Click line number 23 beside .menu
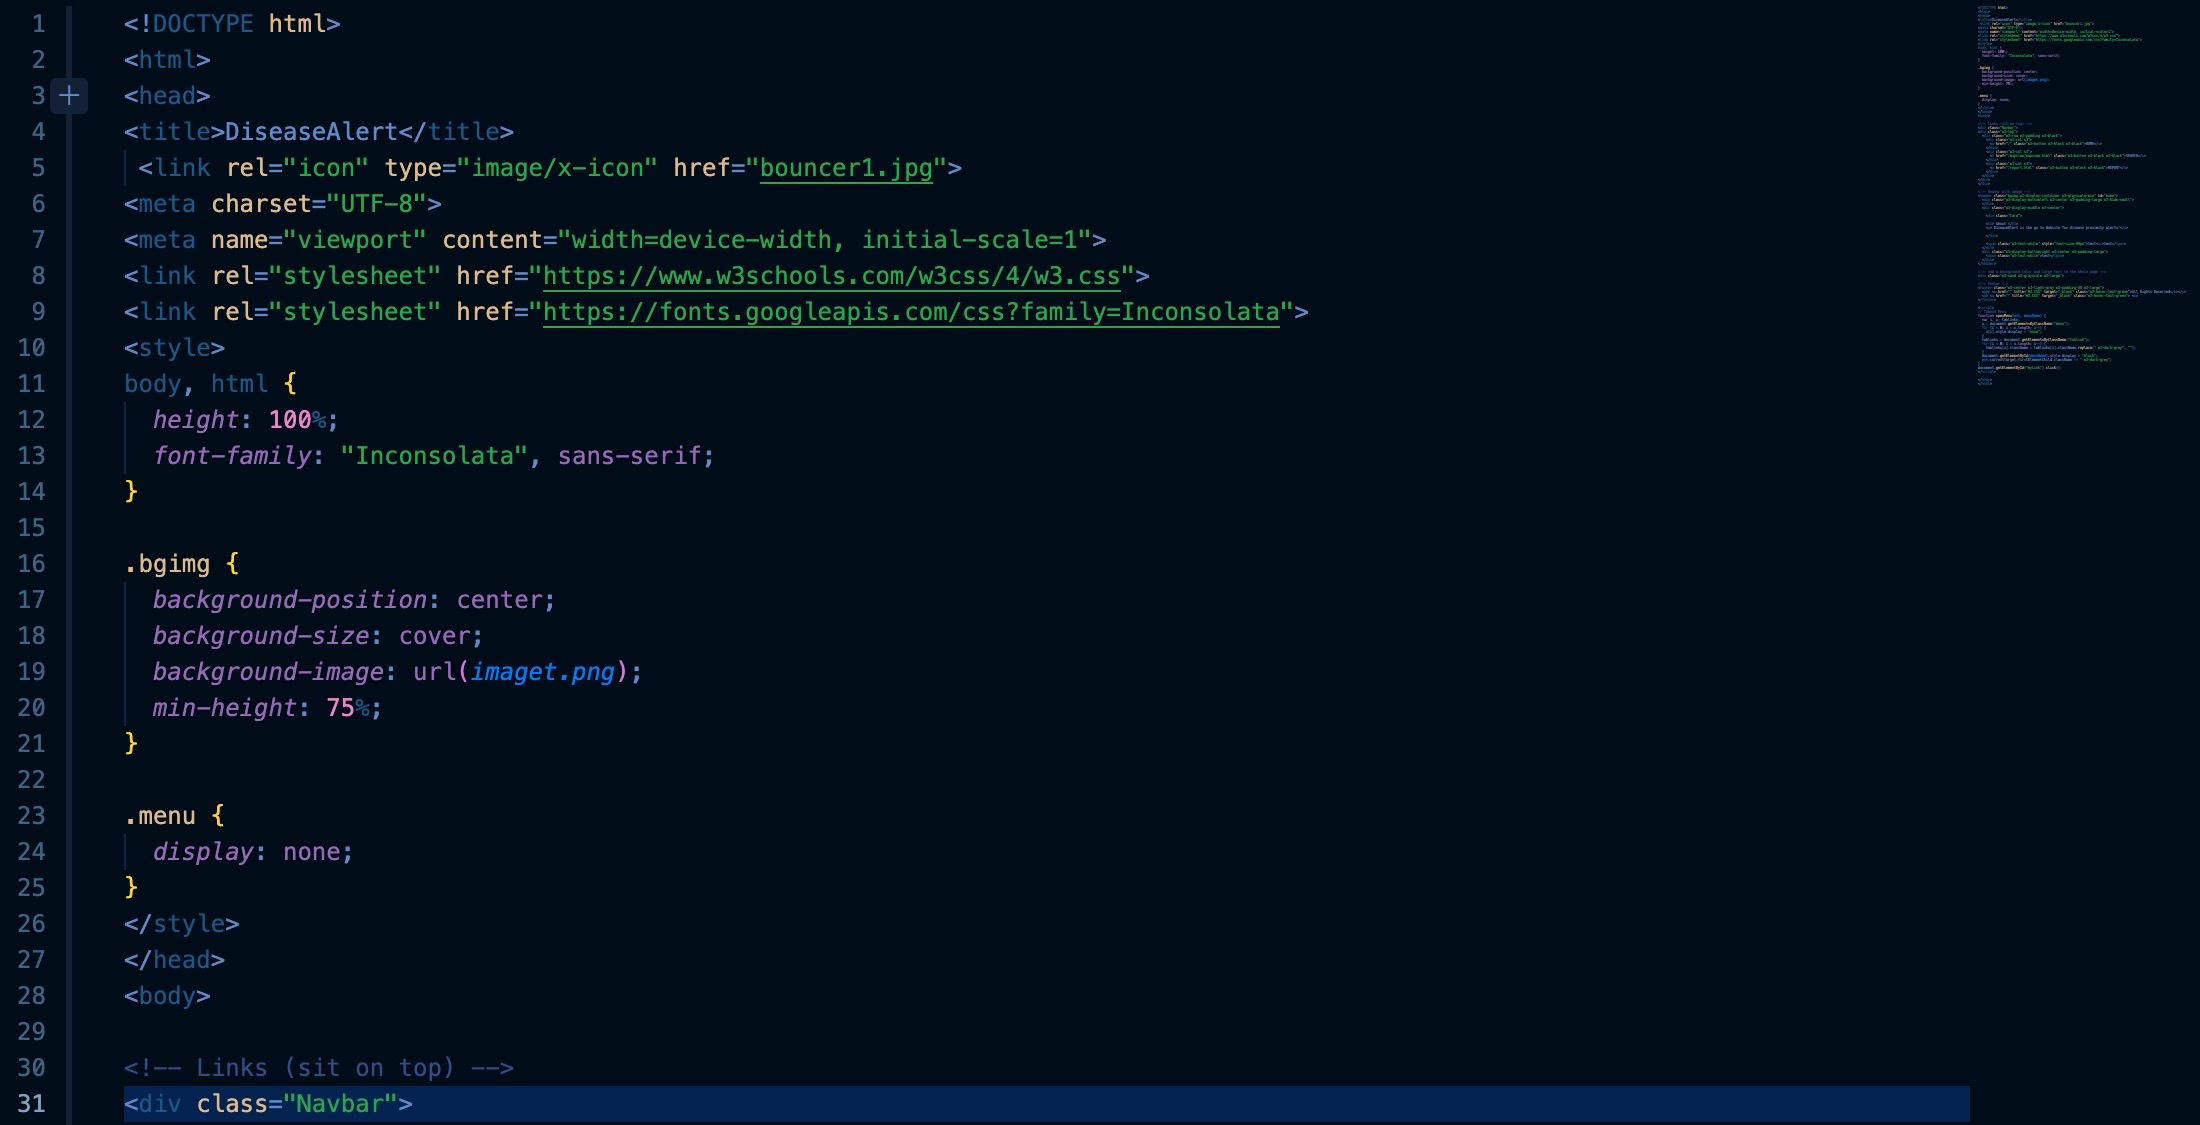 (x=32, y=816)
